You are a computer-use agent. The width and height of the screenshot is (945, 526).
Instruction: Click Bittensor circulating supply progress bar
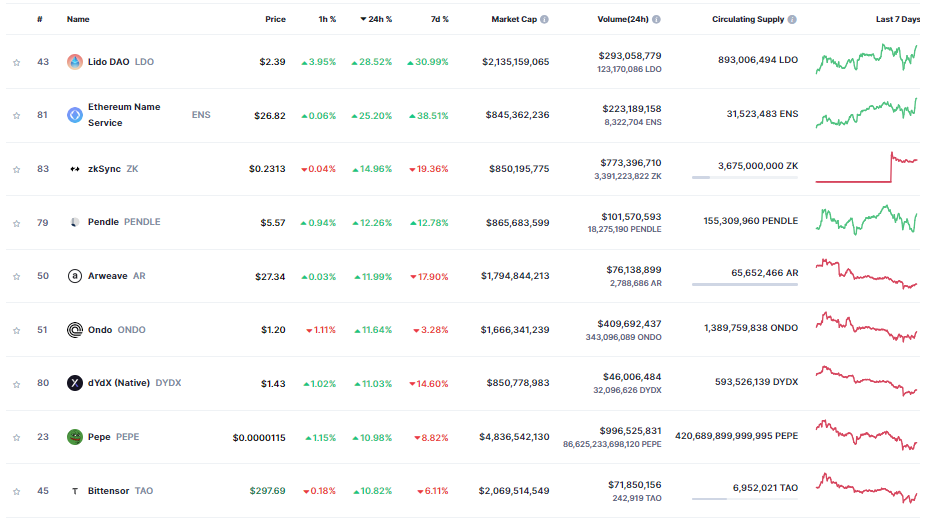tap(745, 499)
